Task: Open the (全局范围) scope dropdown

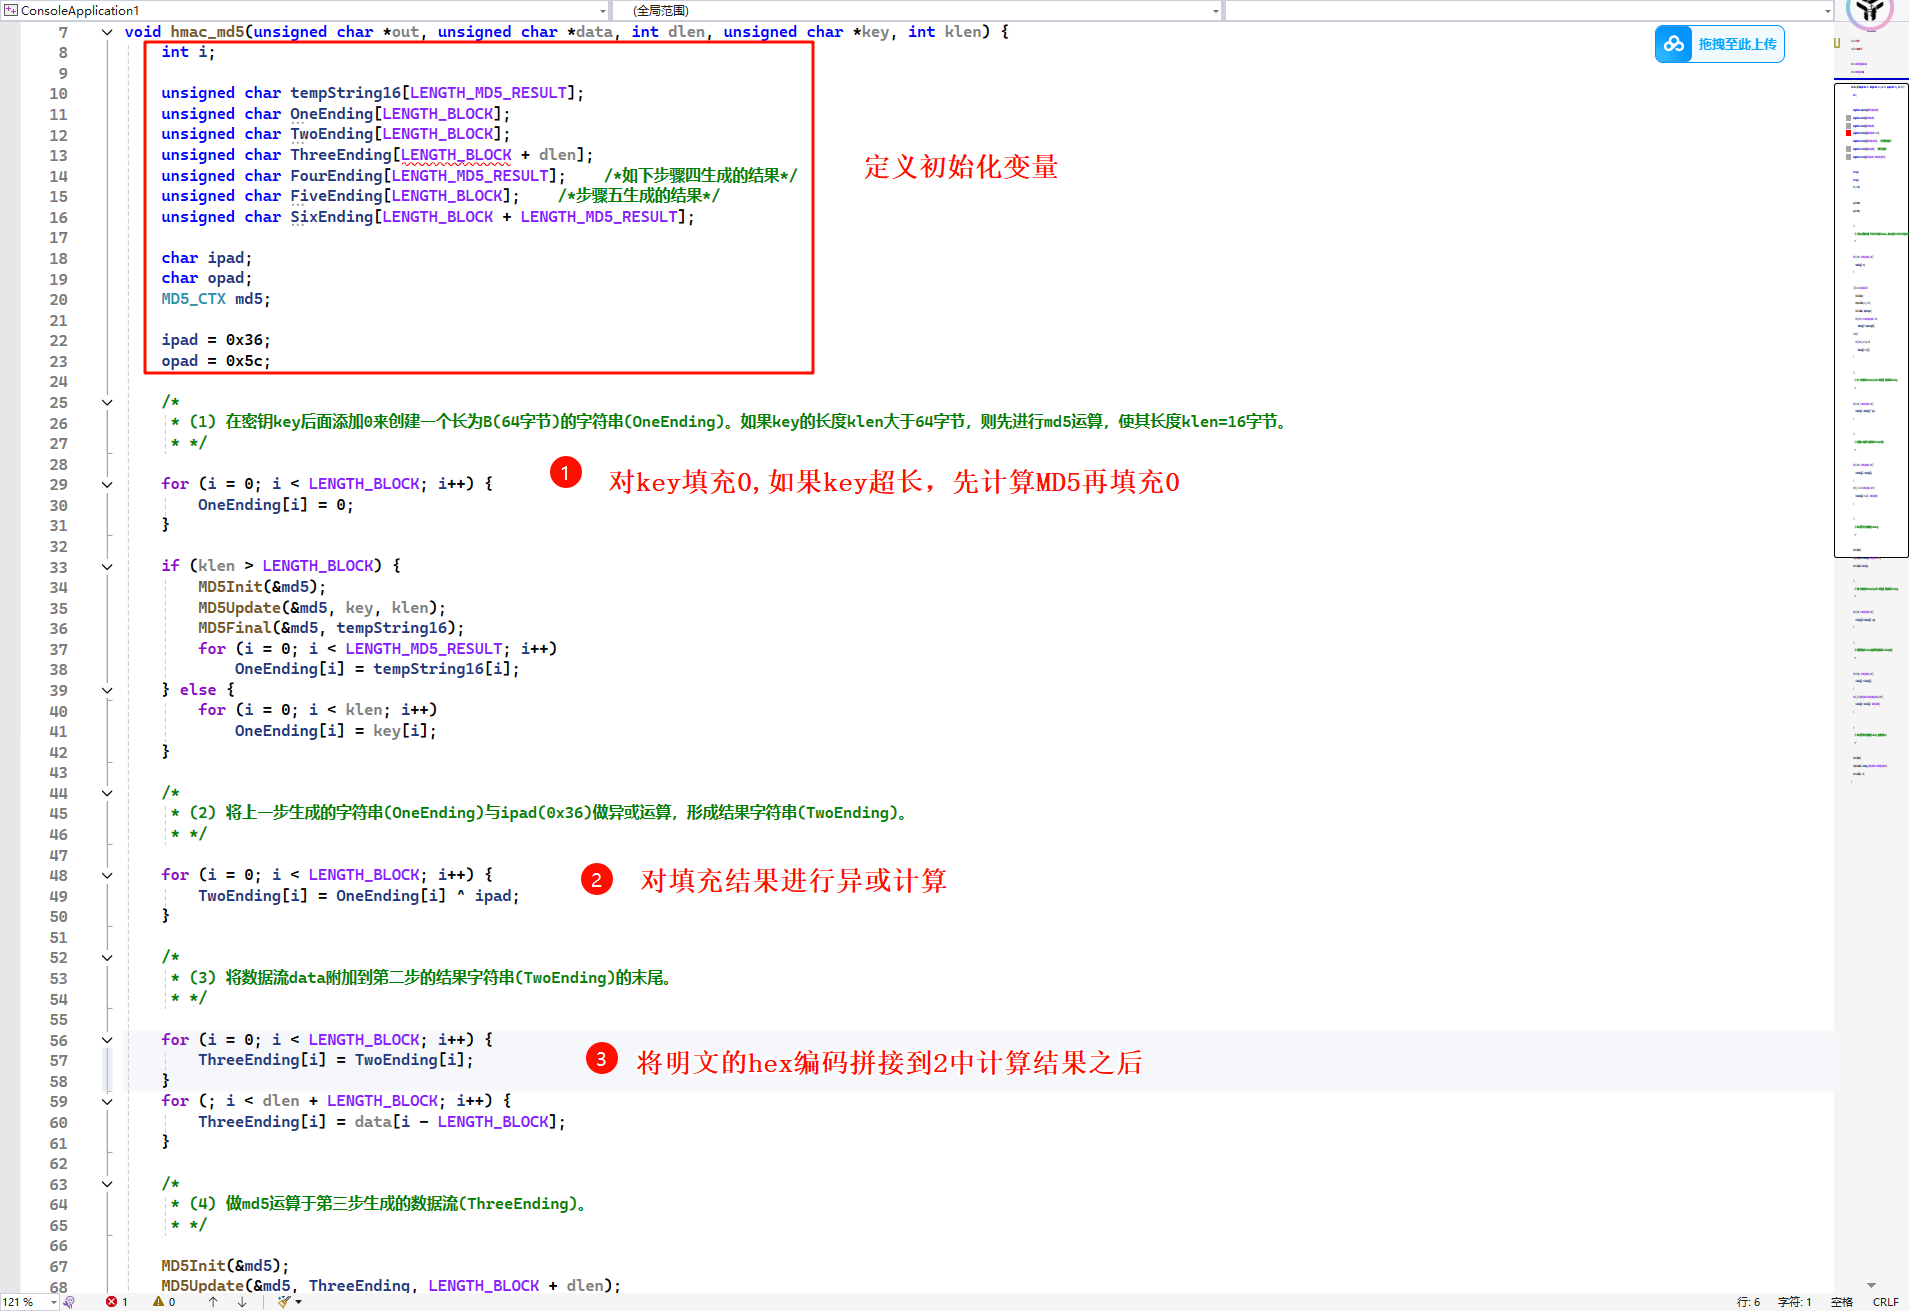Action: (1215, 11)
